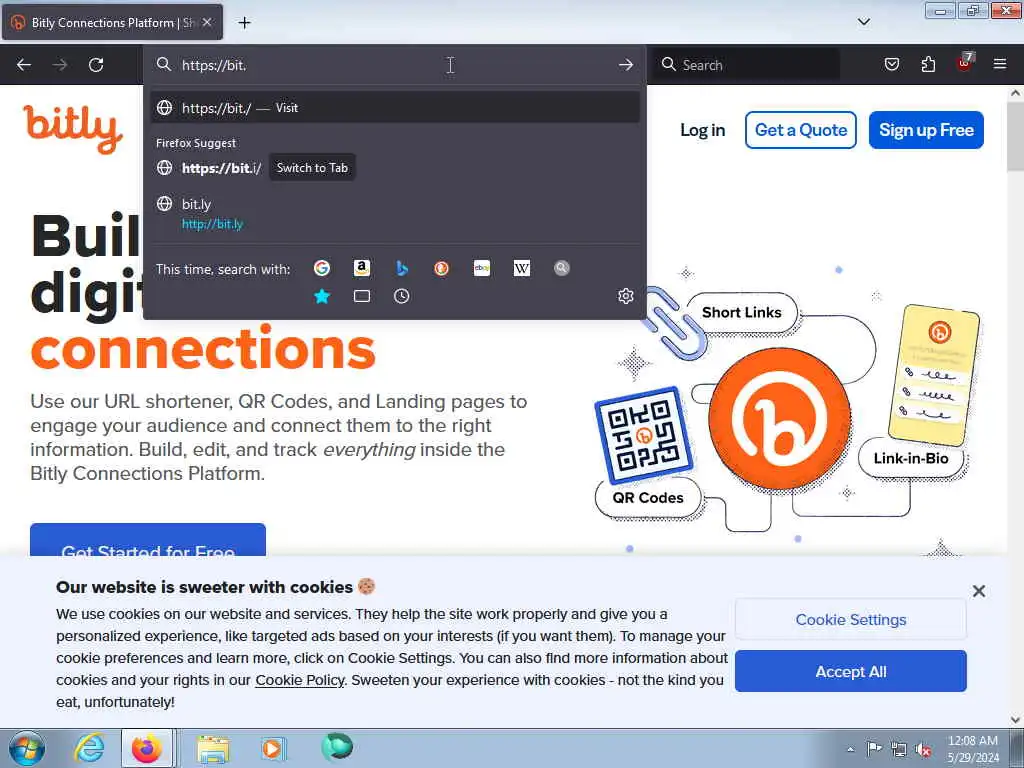Image resolution: width=1024 pixels, height=768 pixels.
Task: Click the Action Center flag tray icon
Action: click(874, 749)
